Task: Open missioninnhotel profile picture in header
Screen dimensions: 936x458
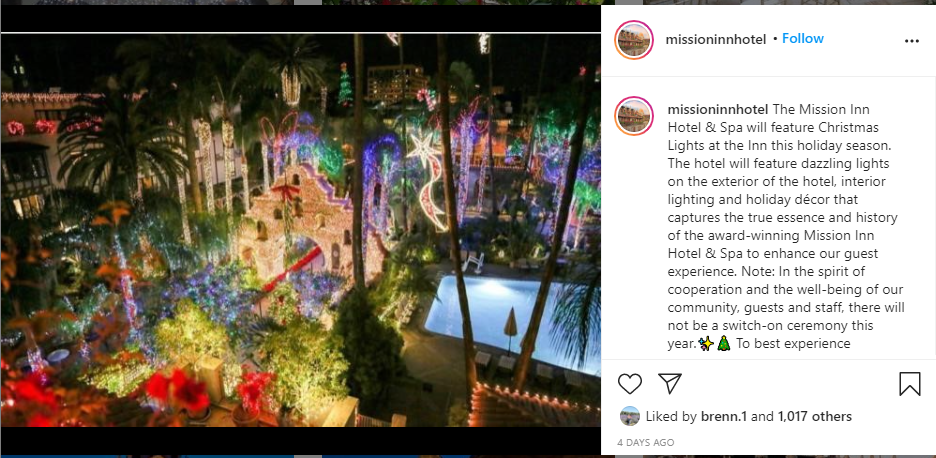Action: click(x=634, y=40)
